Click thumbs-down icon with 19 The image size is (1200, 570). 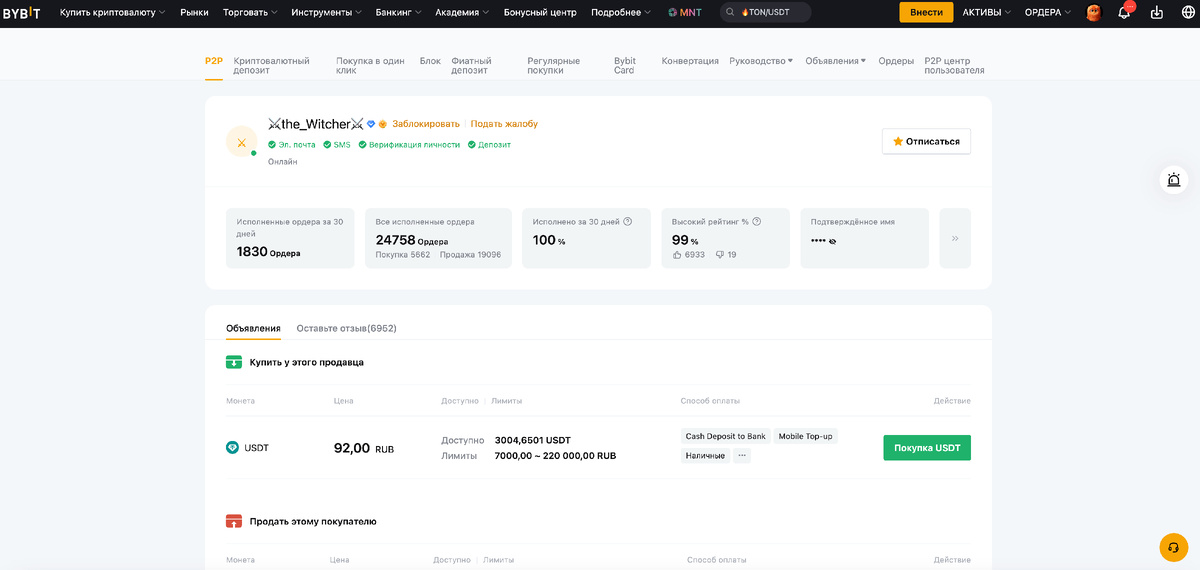[720, 255]
